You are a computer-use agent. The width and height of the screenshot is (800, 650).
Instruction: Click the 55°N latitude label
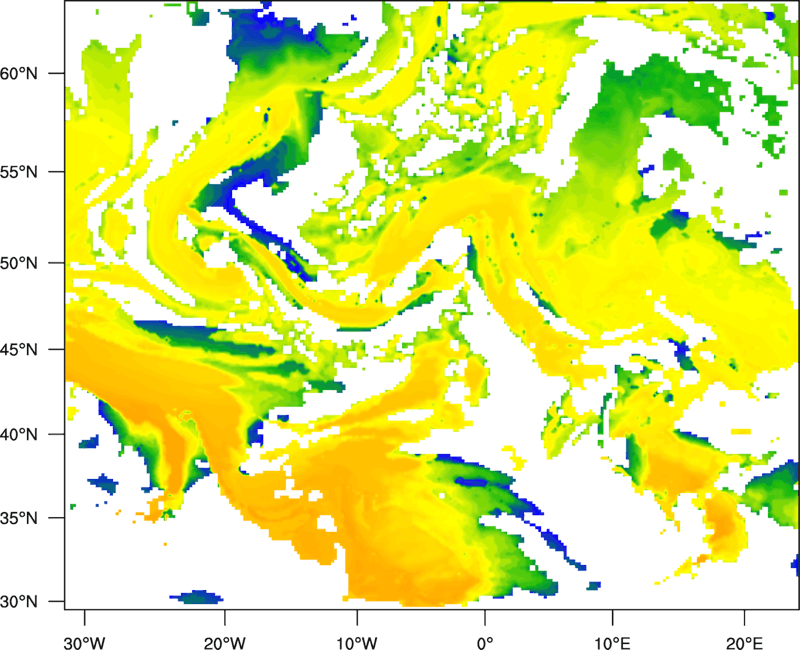click(x=19, y=172)
